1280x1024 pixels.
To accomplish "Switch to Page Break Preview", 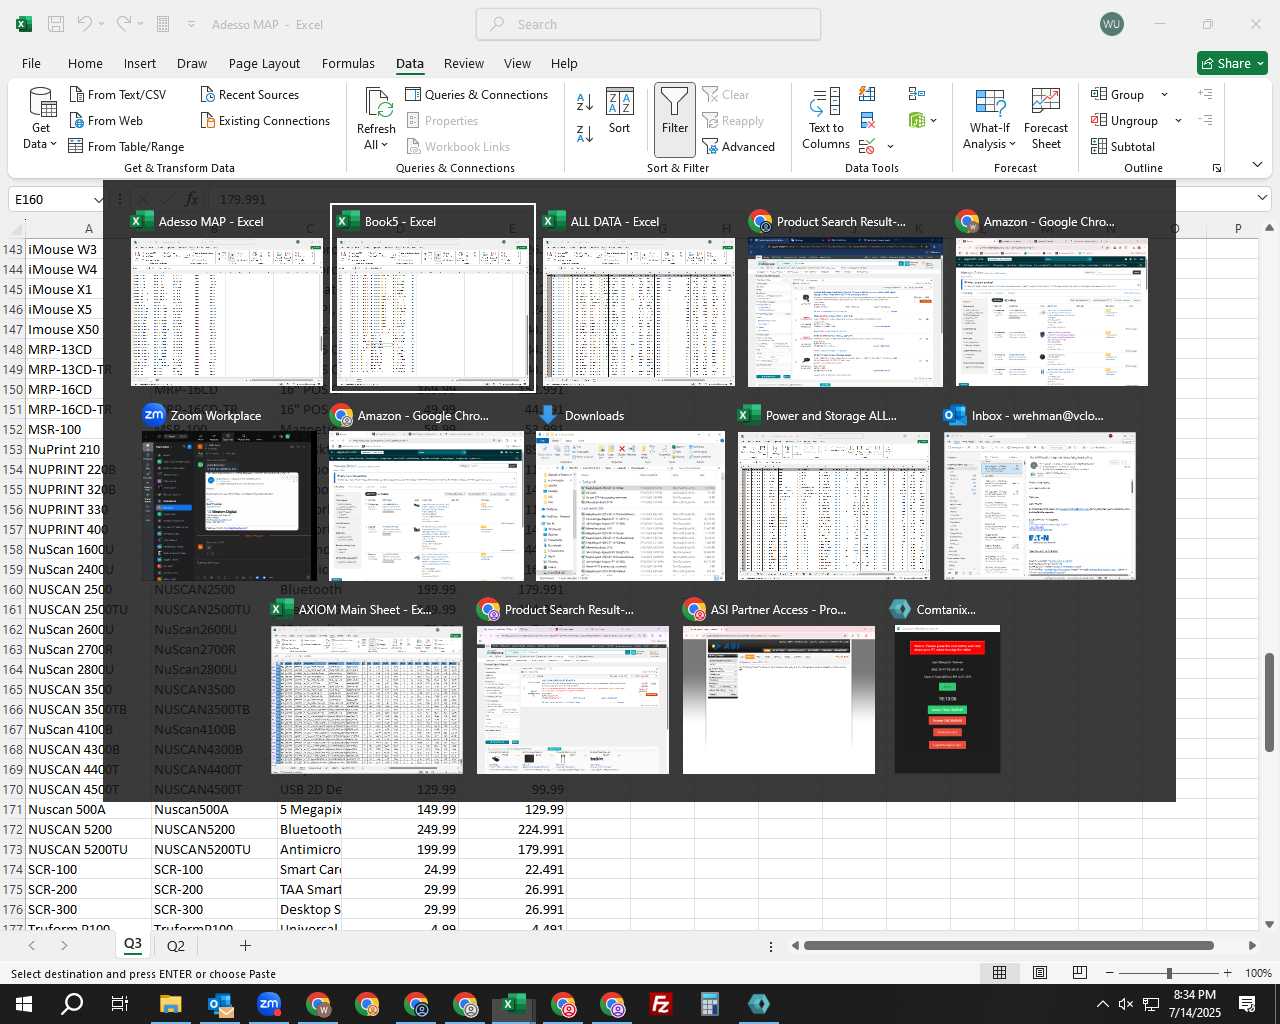I will 1080,973.
